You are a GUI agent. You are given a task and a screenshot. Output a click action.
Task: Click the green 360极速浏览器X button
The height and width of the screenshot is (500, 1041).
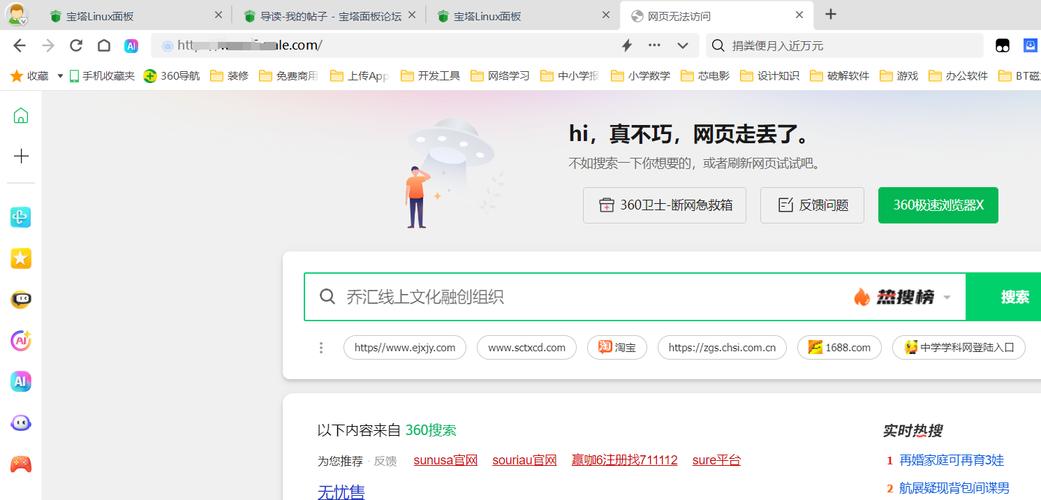(938, 205)
